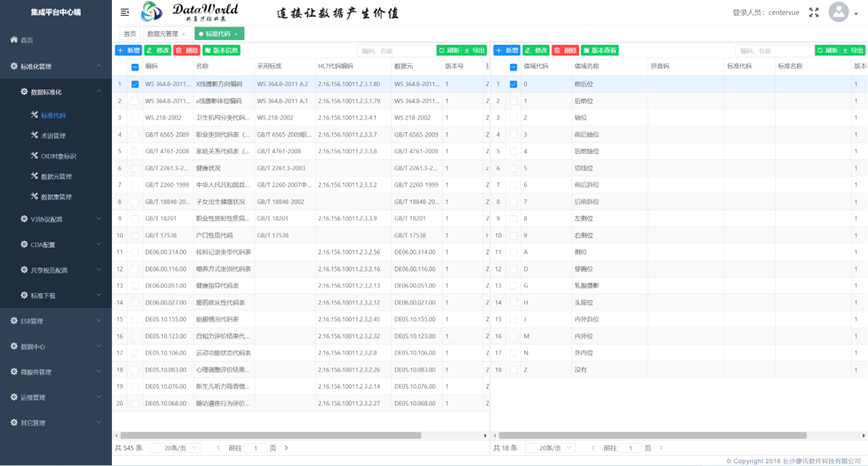Click the gear icon beside ESB管理
Viewport: 868px width, 466px height.
14,320
